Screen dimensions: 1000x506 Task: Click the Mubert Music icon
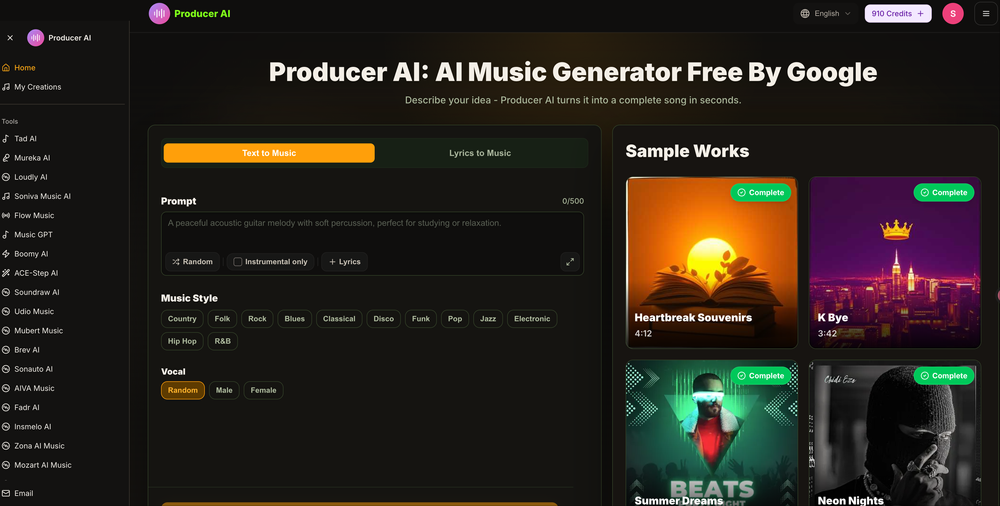pos(6,331)
